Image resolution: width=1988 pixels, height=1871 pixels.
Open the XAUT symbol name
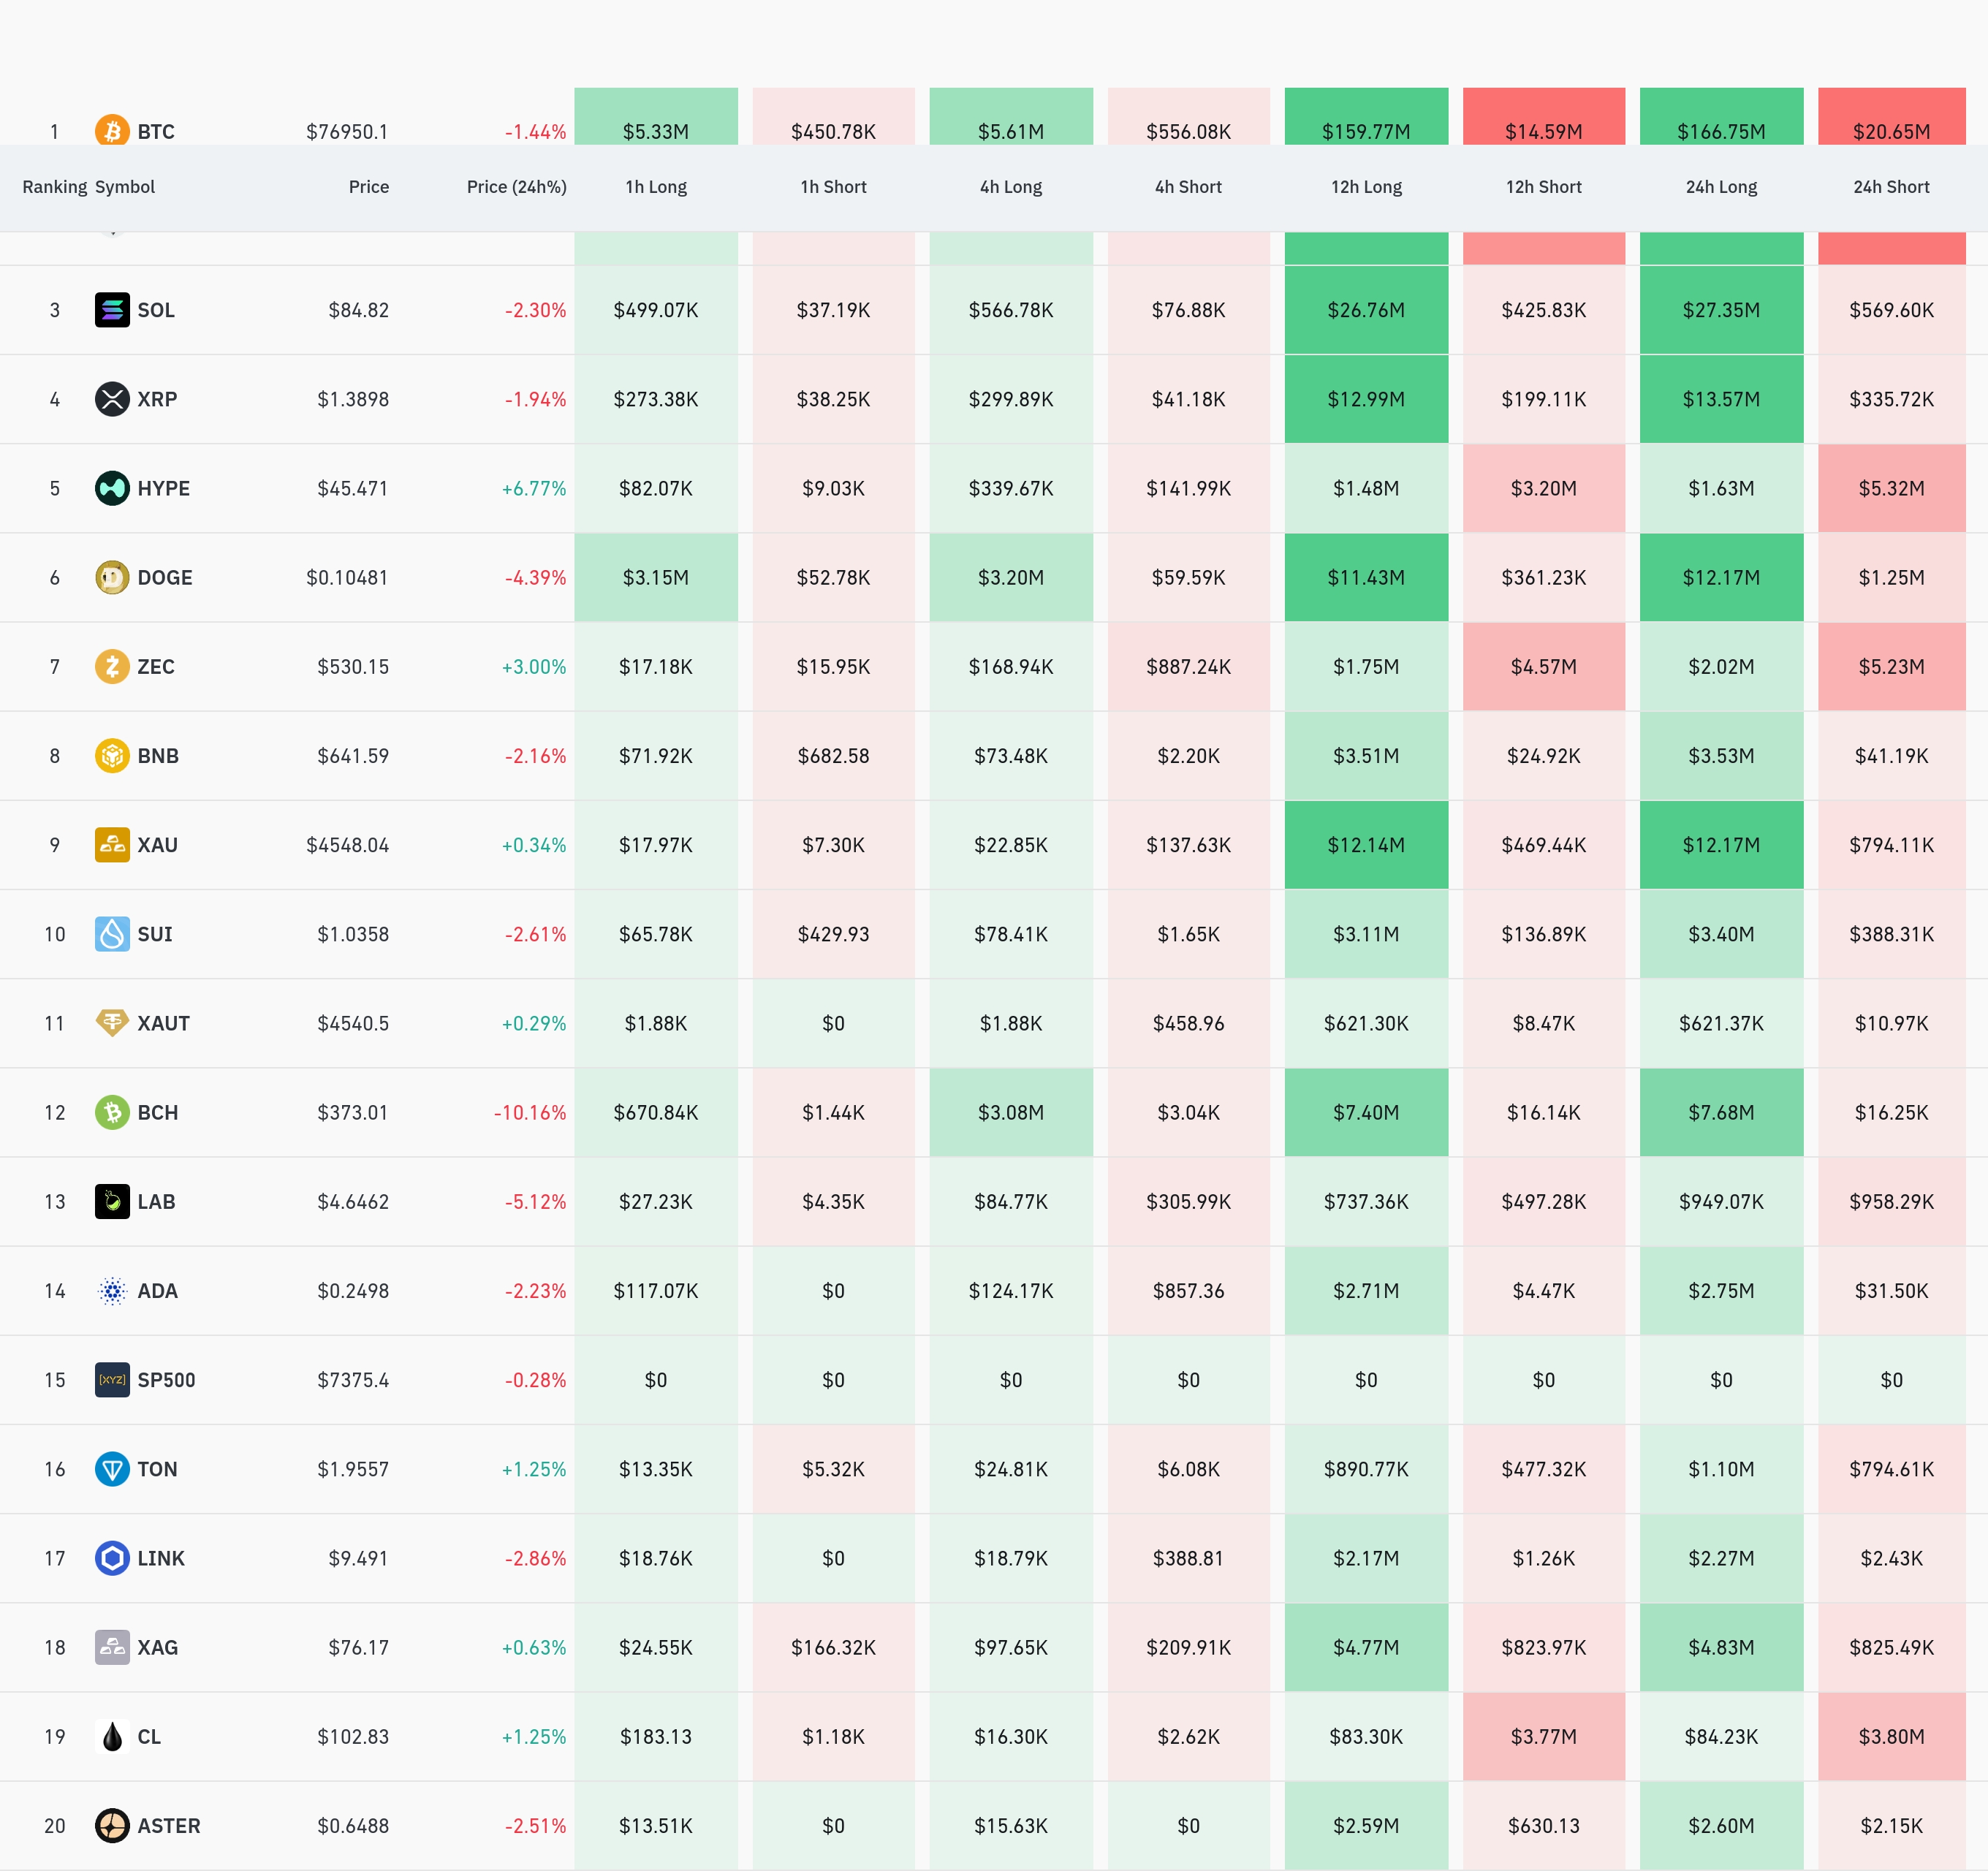tap(164, 1023)
